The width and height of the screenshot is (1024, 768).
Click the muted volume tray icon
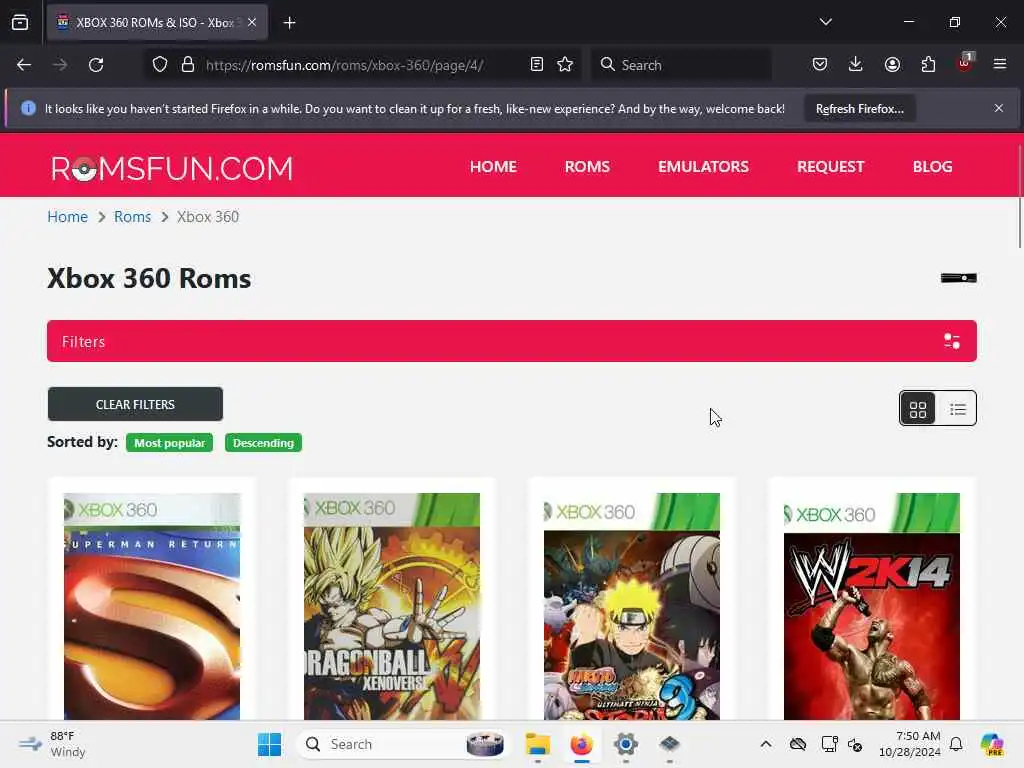[855, 744]
